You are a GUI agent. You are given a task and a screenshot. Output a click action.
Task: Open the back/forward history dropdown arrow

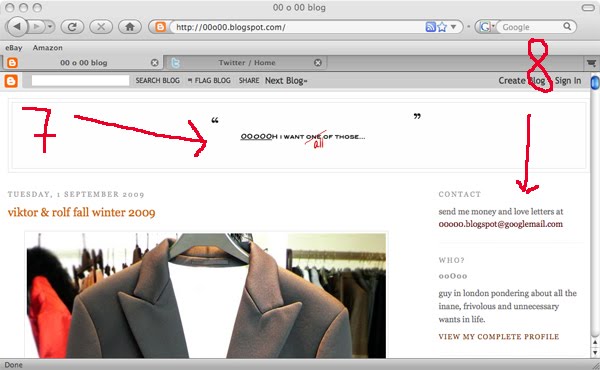50,26
